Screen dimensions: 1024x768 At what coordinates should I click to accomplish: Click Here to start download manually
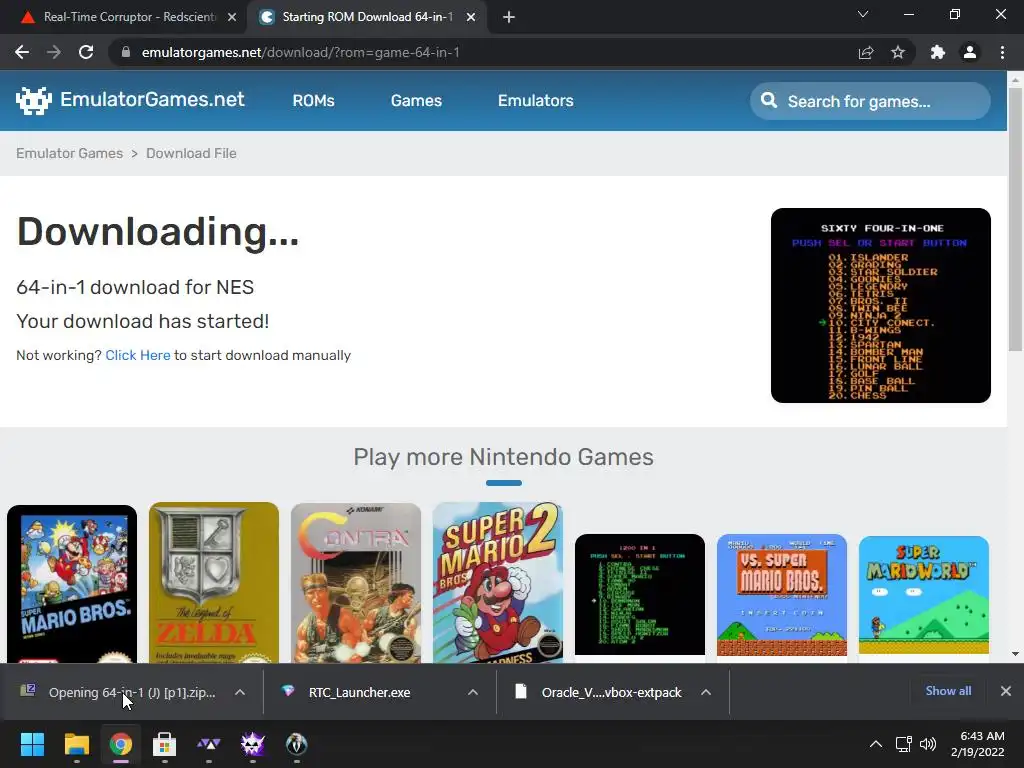138,355
